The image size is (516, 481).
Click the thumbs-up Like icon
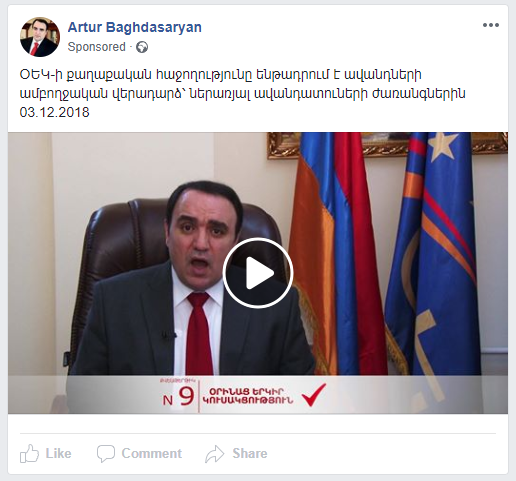(x=29, y=453)
